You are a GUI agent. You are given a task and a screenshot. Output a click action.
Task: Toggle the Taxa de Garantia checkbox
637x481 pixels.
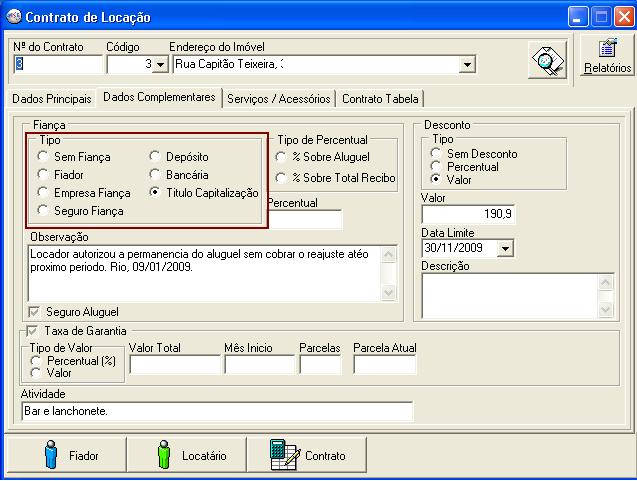(33, 331)
